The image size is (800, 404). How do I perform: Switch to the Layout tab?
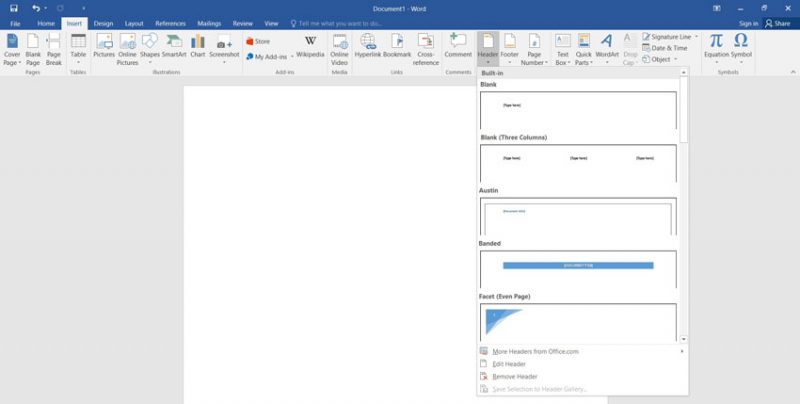[134, 23]
